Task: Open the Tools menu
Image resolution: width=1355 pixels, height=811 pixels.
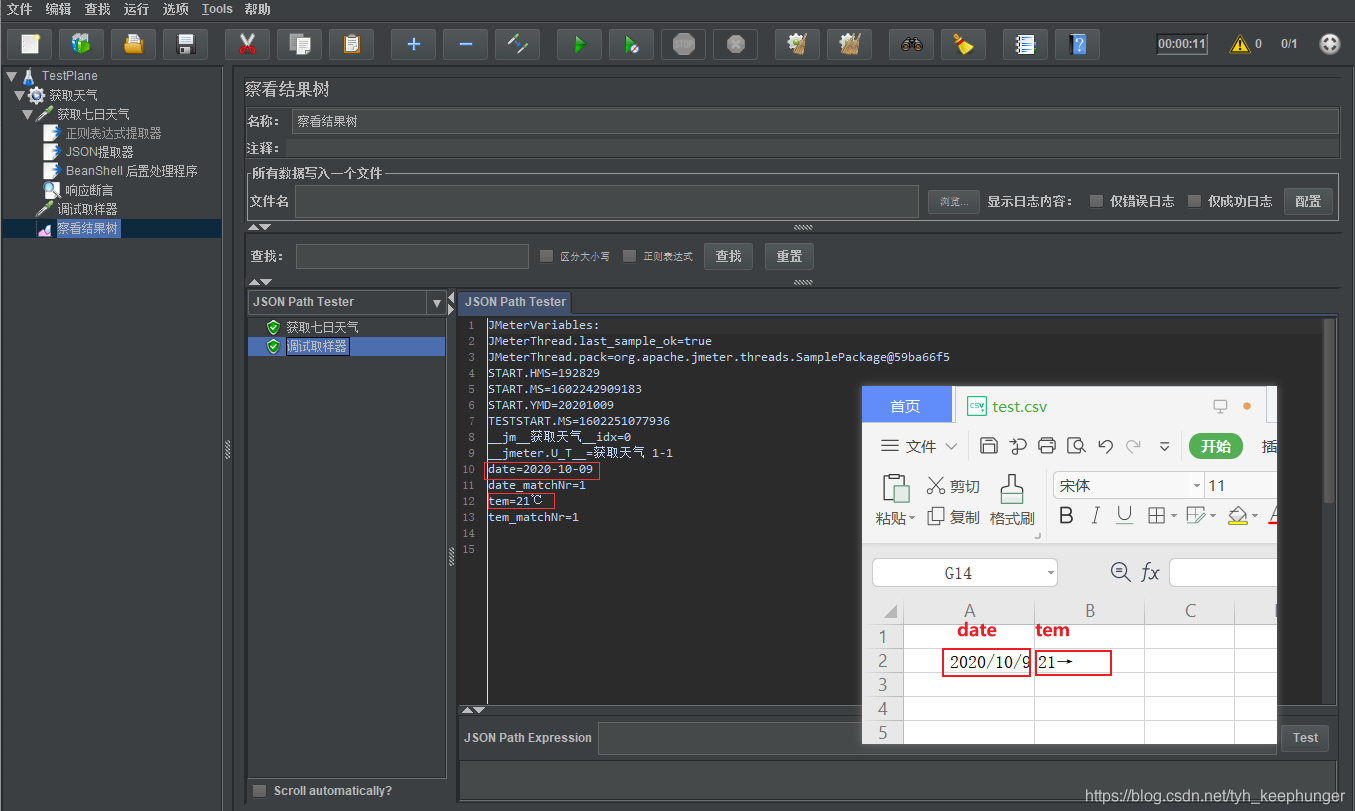Action: click(x=217, y=9)
